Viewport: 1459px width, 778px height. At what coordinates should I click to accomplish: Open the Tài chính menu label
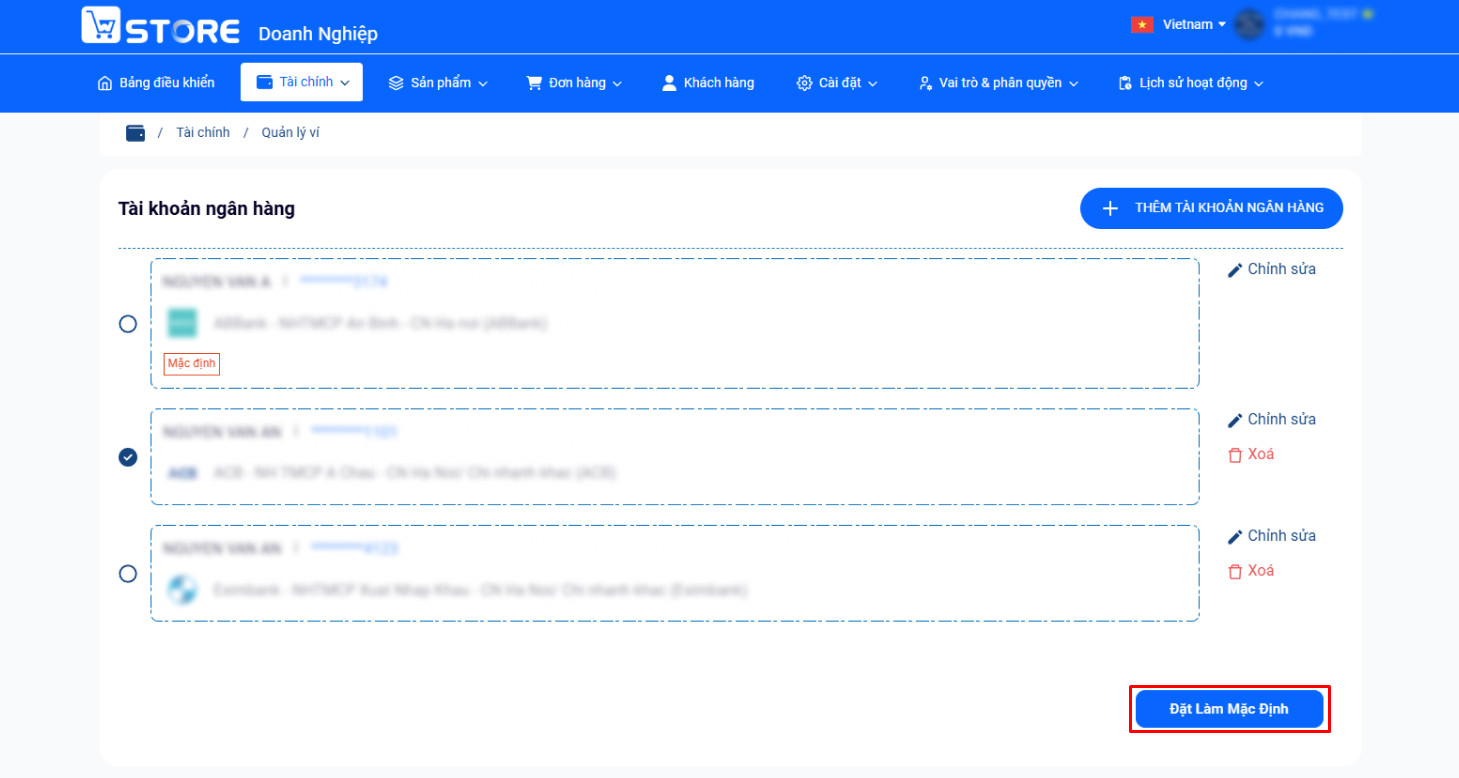306,82
